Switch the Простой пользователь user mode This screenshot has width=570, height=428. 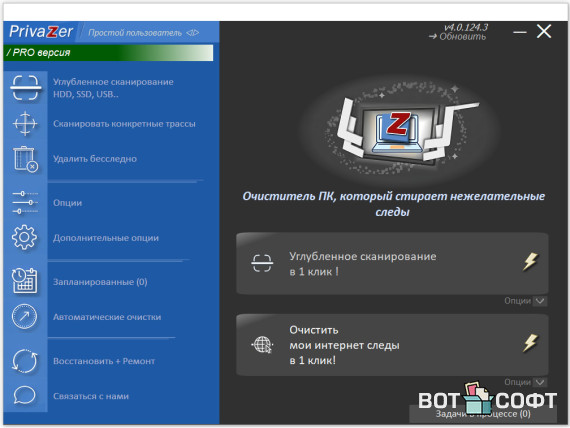(x=144, y=33)
